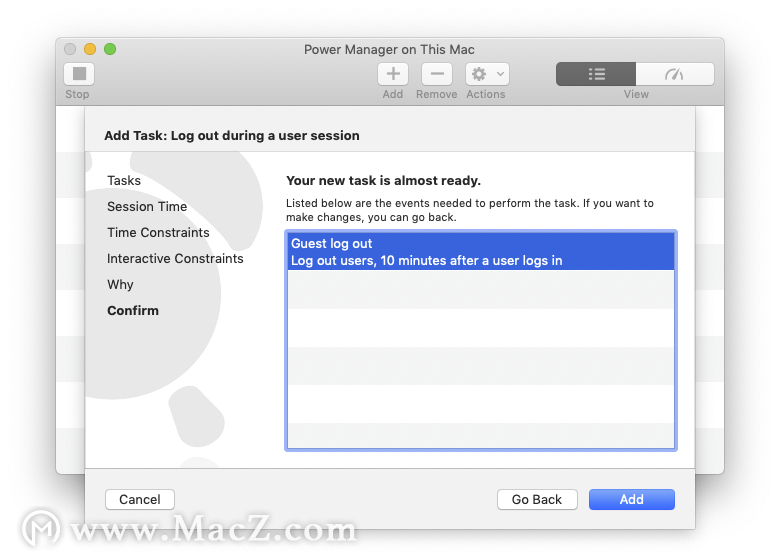Select the Session Time step

tap(147, 206)
